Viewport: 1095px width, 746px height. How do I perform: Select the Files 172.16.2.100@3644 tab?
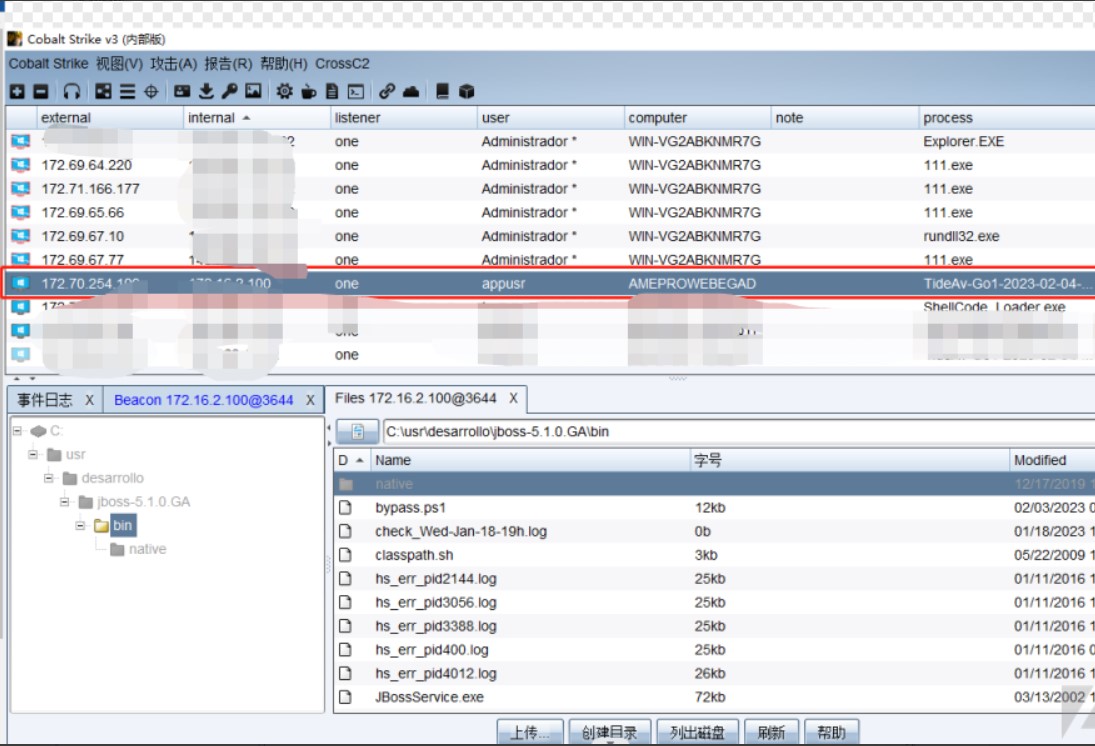click(x=416, y=398)
